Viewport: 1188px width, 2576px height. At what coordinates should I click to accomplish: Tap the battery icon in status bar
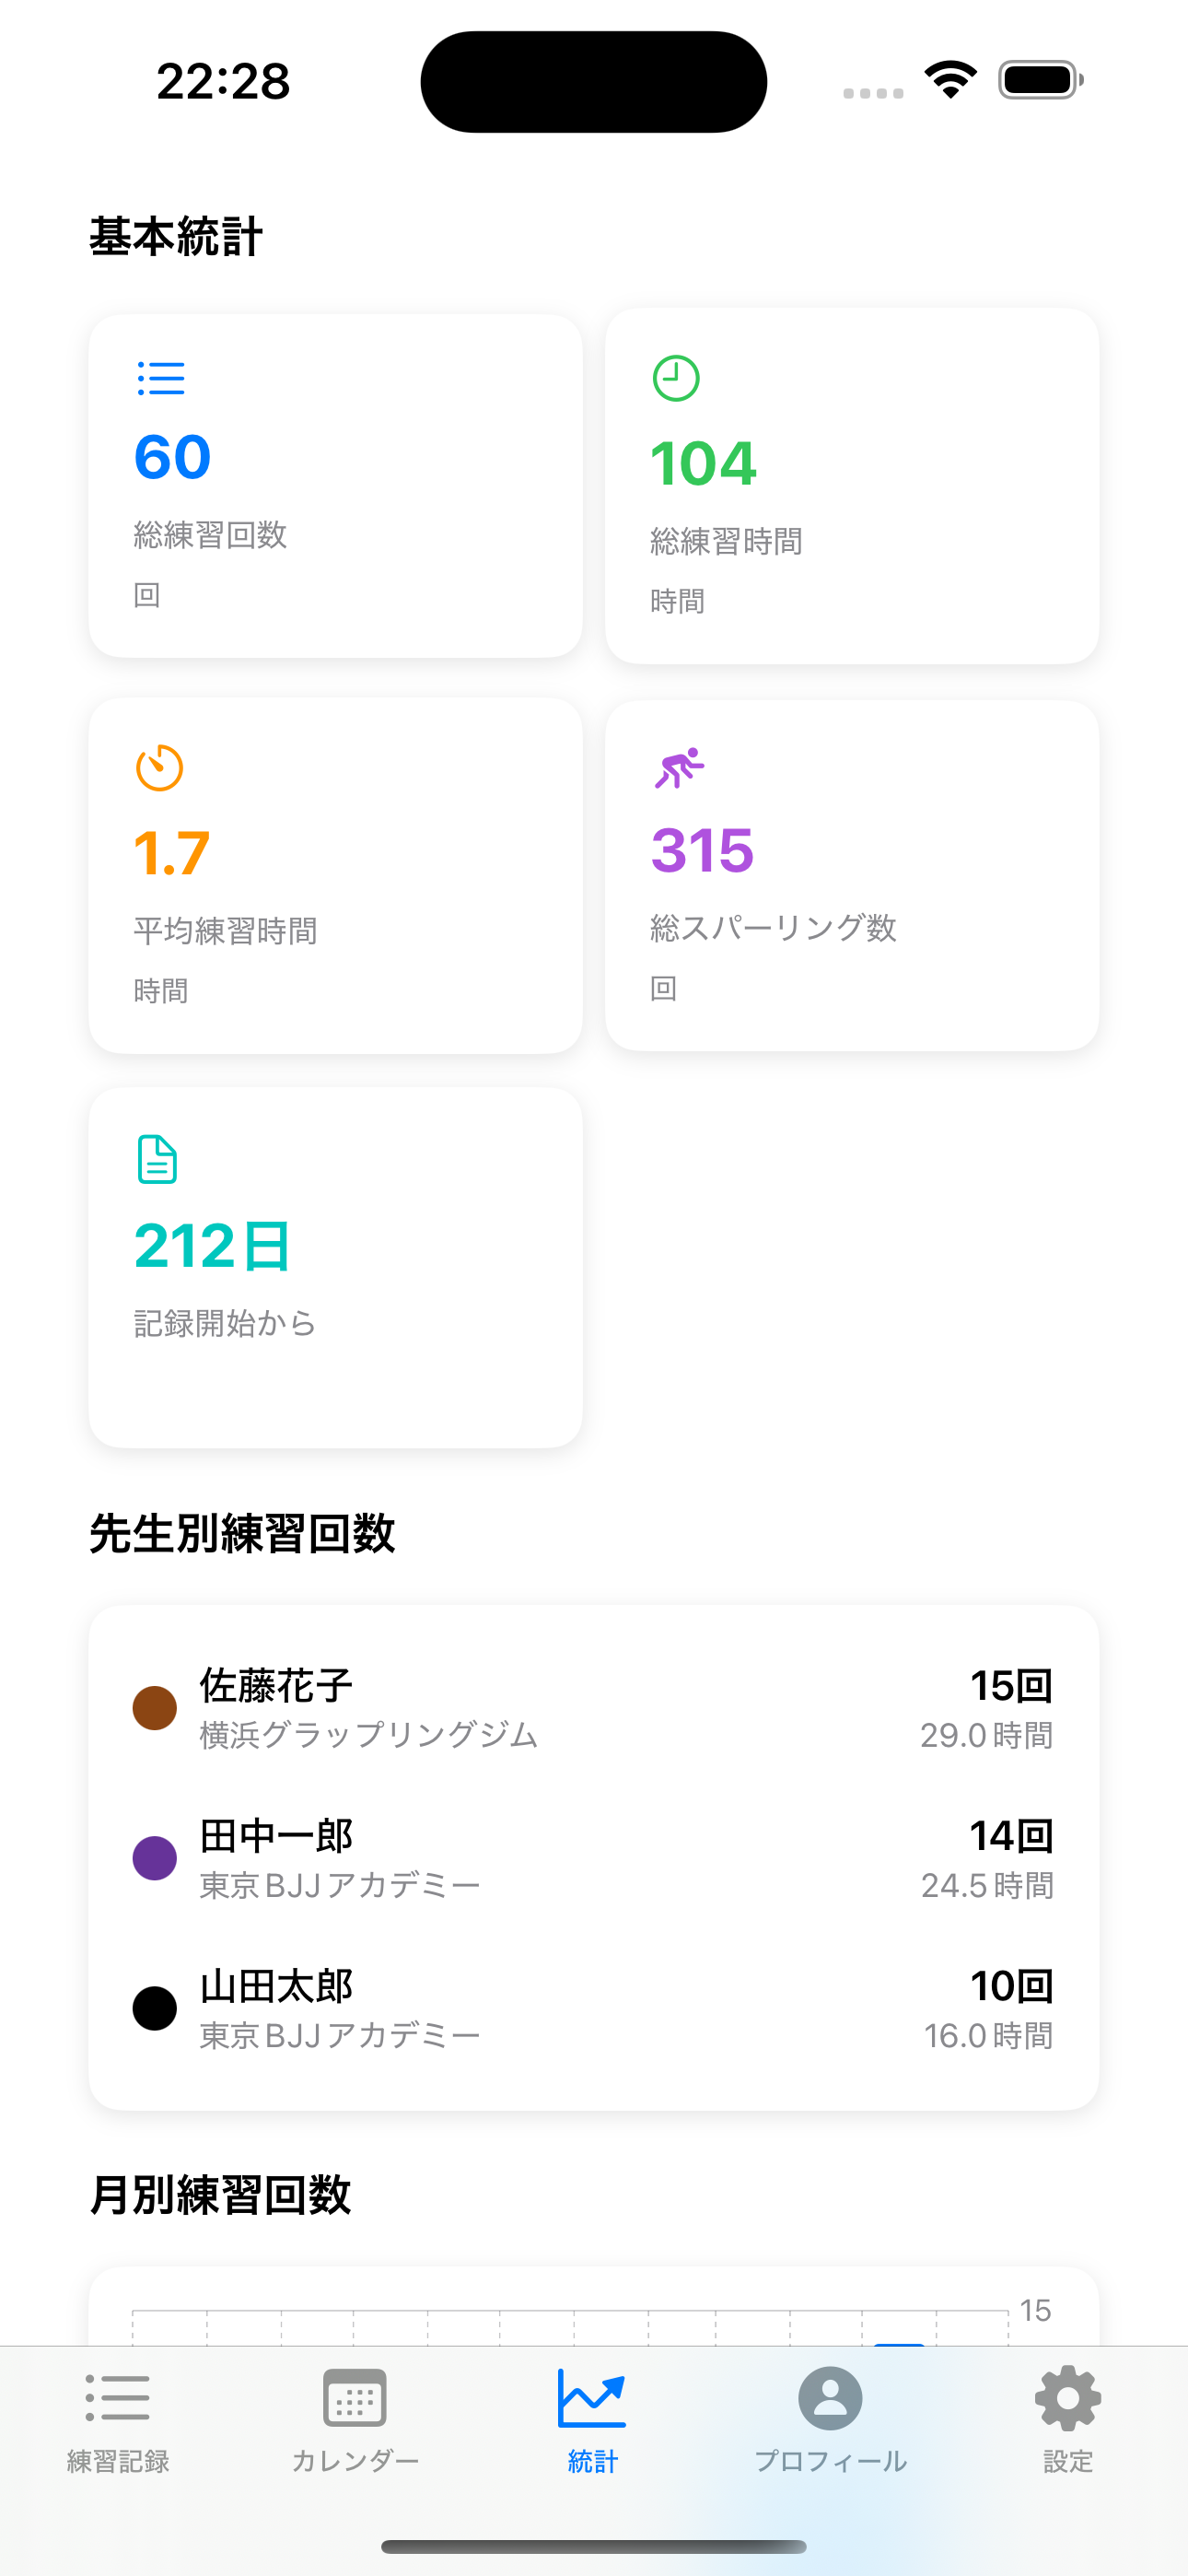tap(1040, 80)
